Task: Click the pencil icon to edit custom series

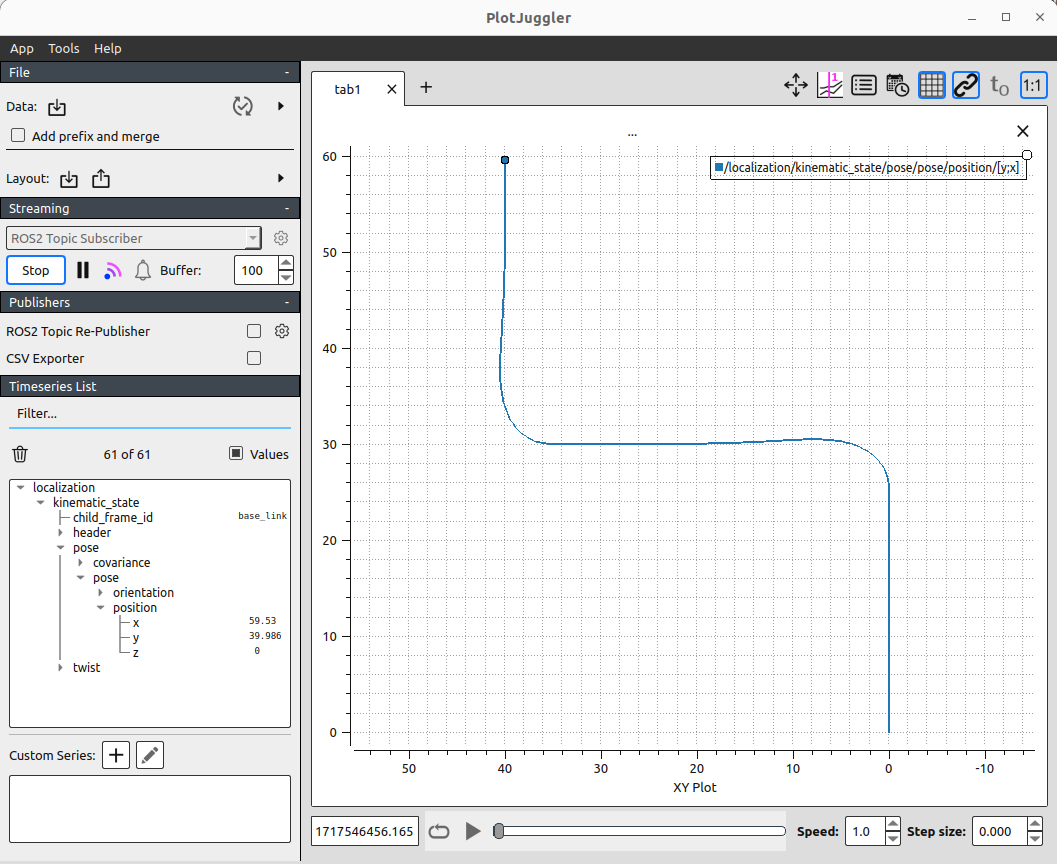Action: [150, 755]
